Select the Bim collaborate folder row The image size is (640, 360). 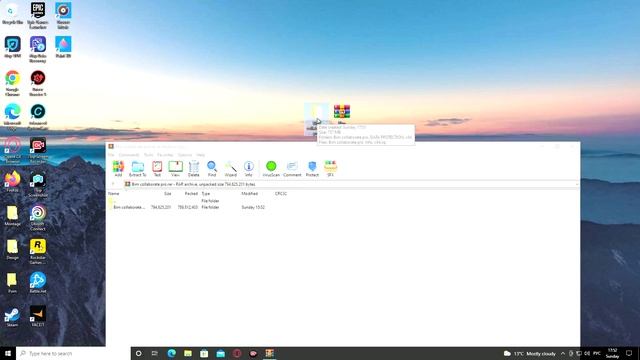coord(188,207)
